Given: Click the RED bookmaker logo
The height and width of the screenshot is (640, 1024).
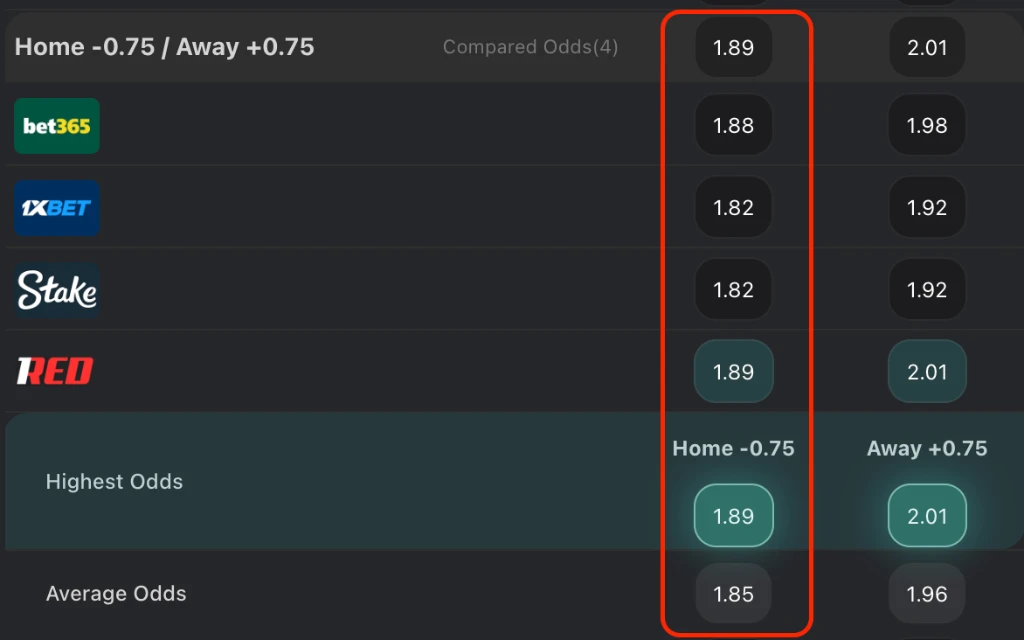Looking at the screenshot, I should [x=54, y=372].
